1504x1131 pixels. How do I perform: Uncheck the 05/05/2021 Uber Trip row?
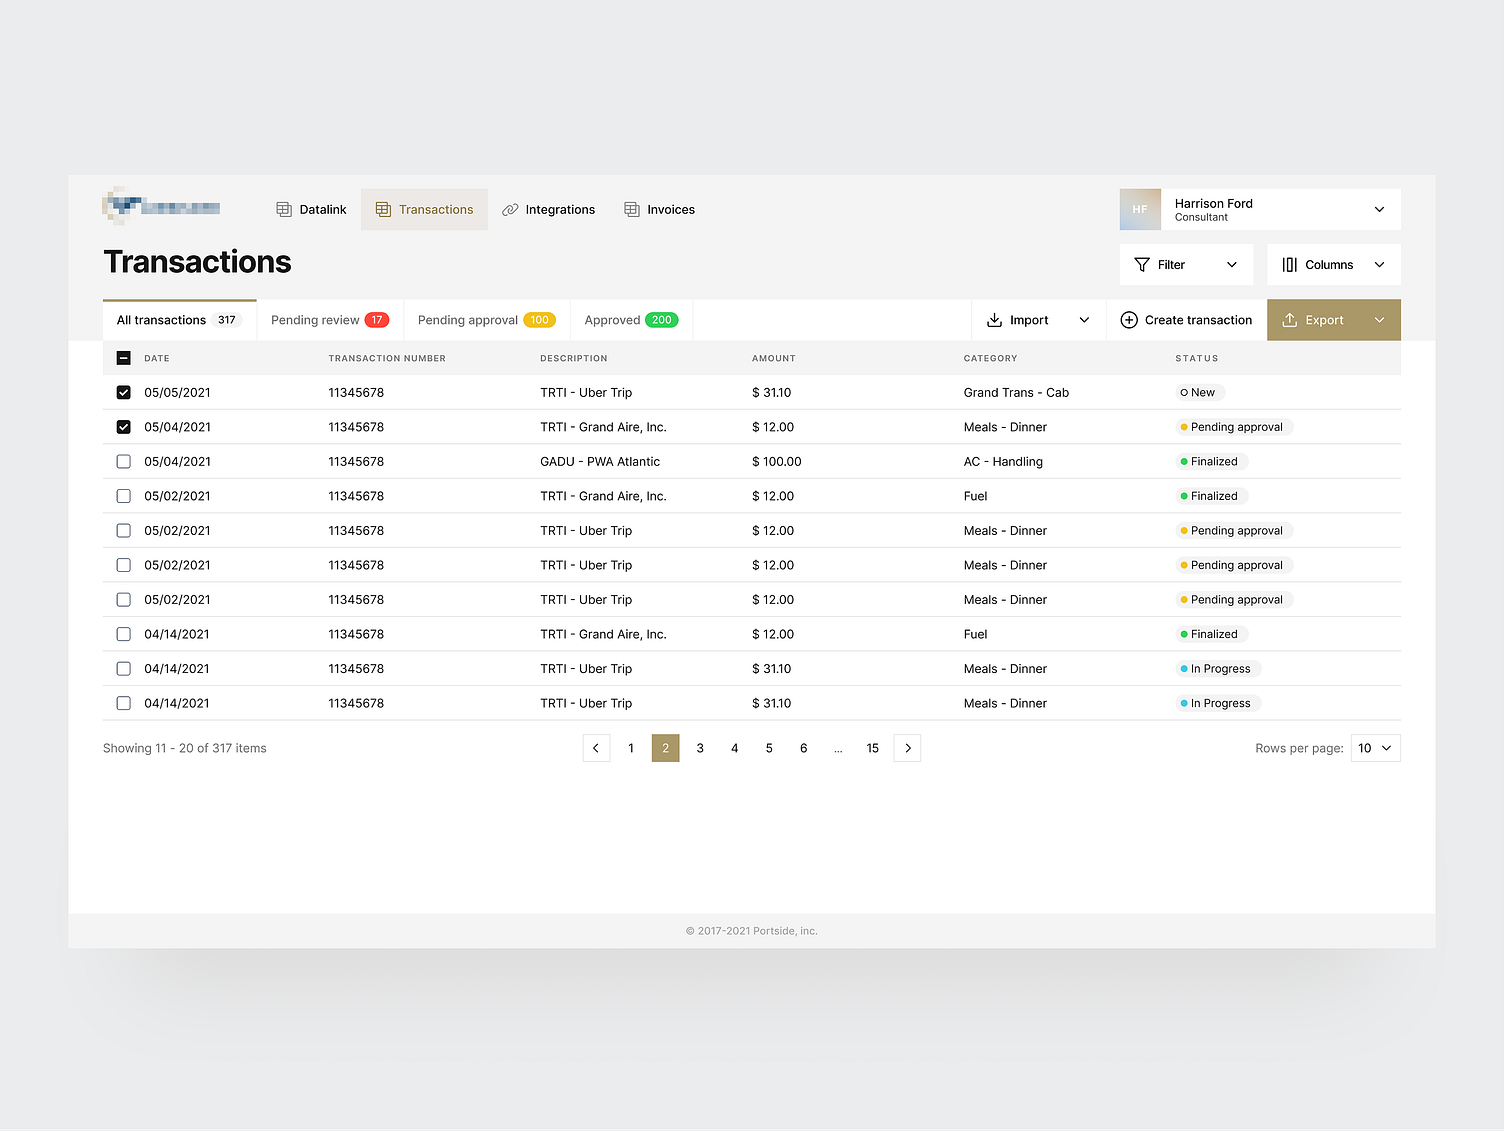tap(123, 392)
